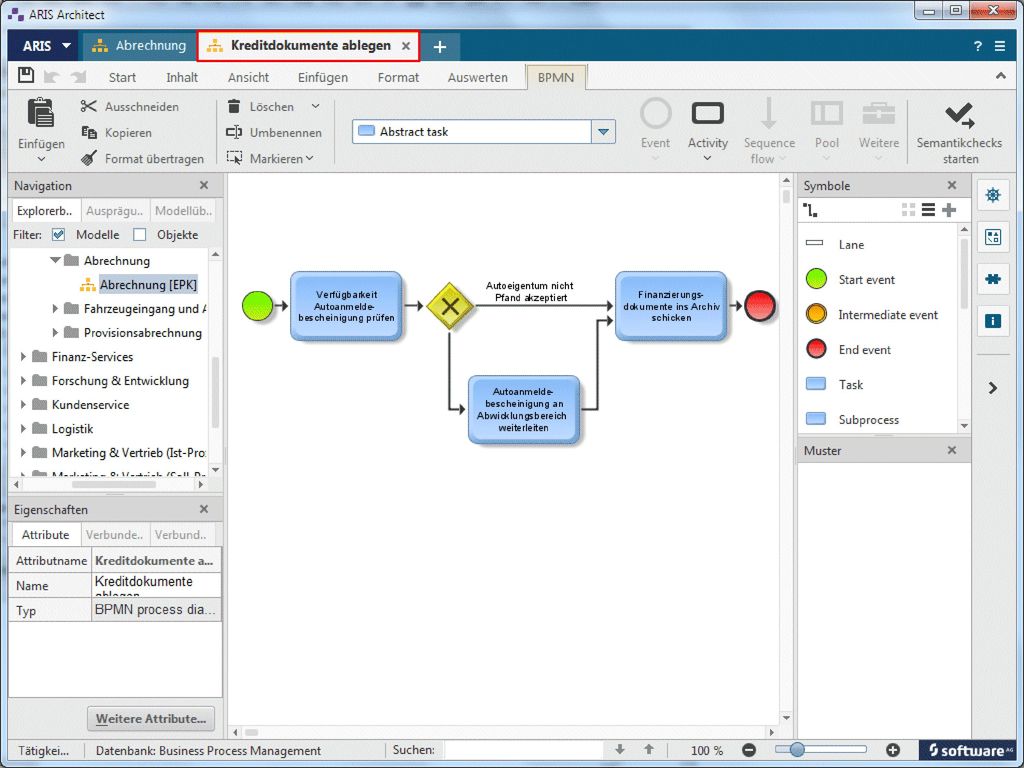
Task: Switch Symbole panel to list view
Action: (x=928, y=210)
